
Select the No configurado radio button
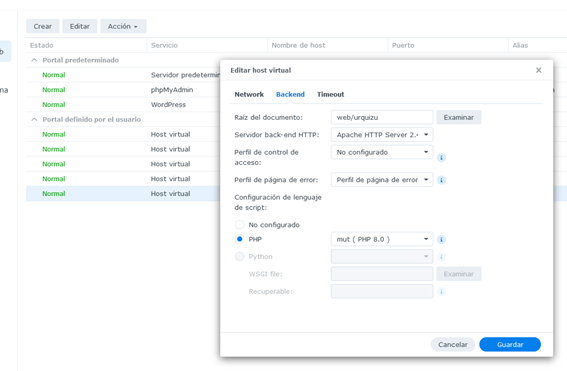(239, 225)
